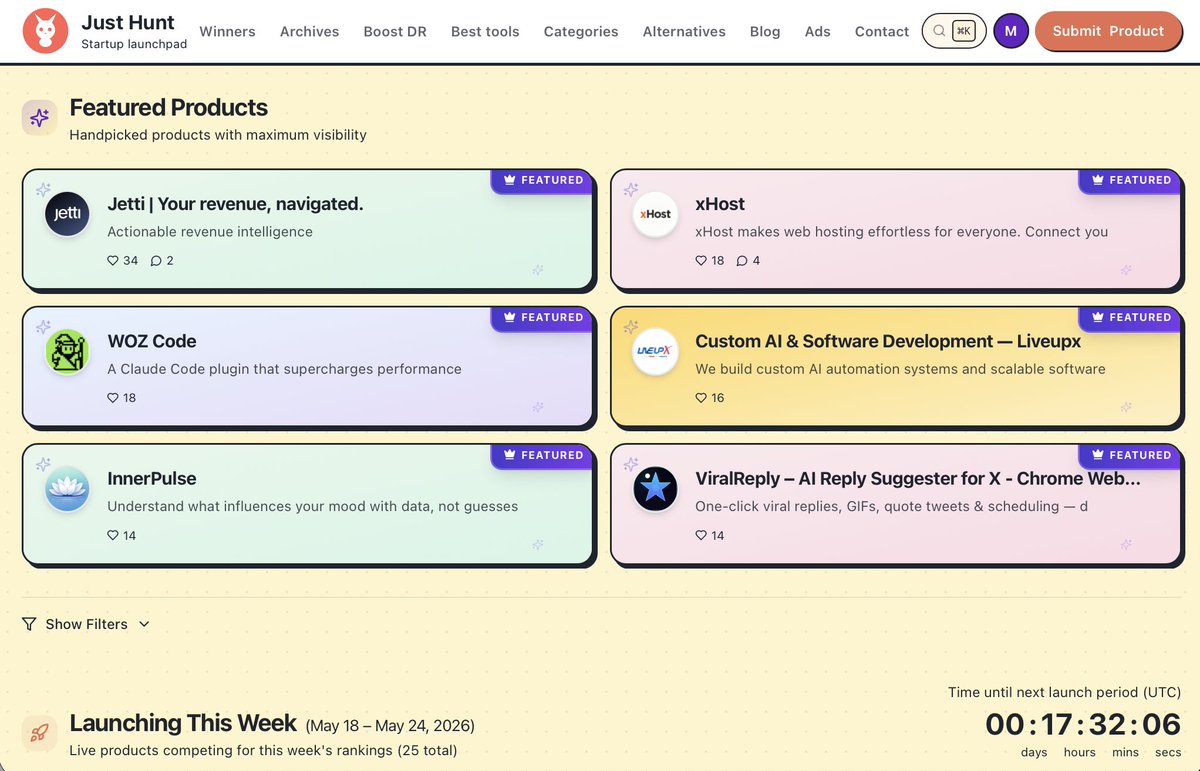This screenshot has width=1200, height=771.
Task: Open Jetti comments via bubble icon
Action: tap(156, 260)
